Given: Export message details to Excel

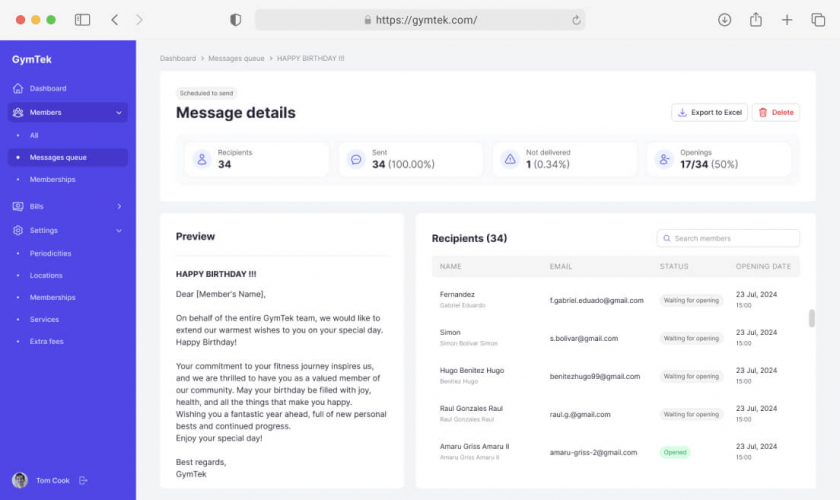Looking at the screenshot, I should click(709, 113).
